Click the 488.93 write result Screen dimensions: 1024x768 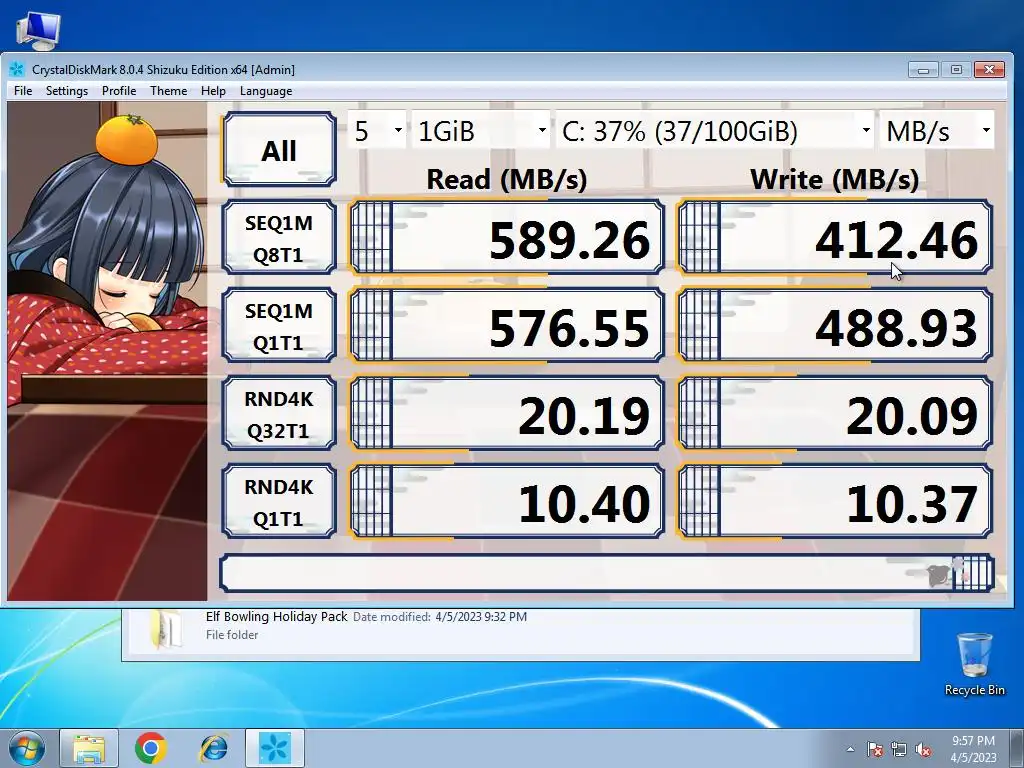point(835,326)
